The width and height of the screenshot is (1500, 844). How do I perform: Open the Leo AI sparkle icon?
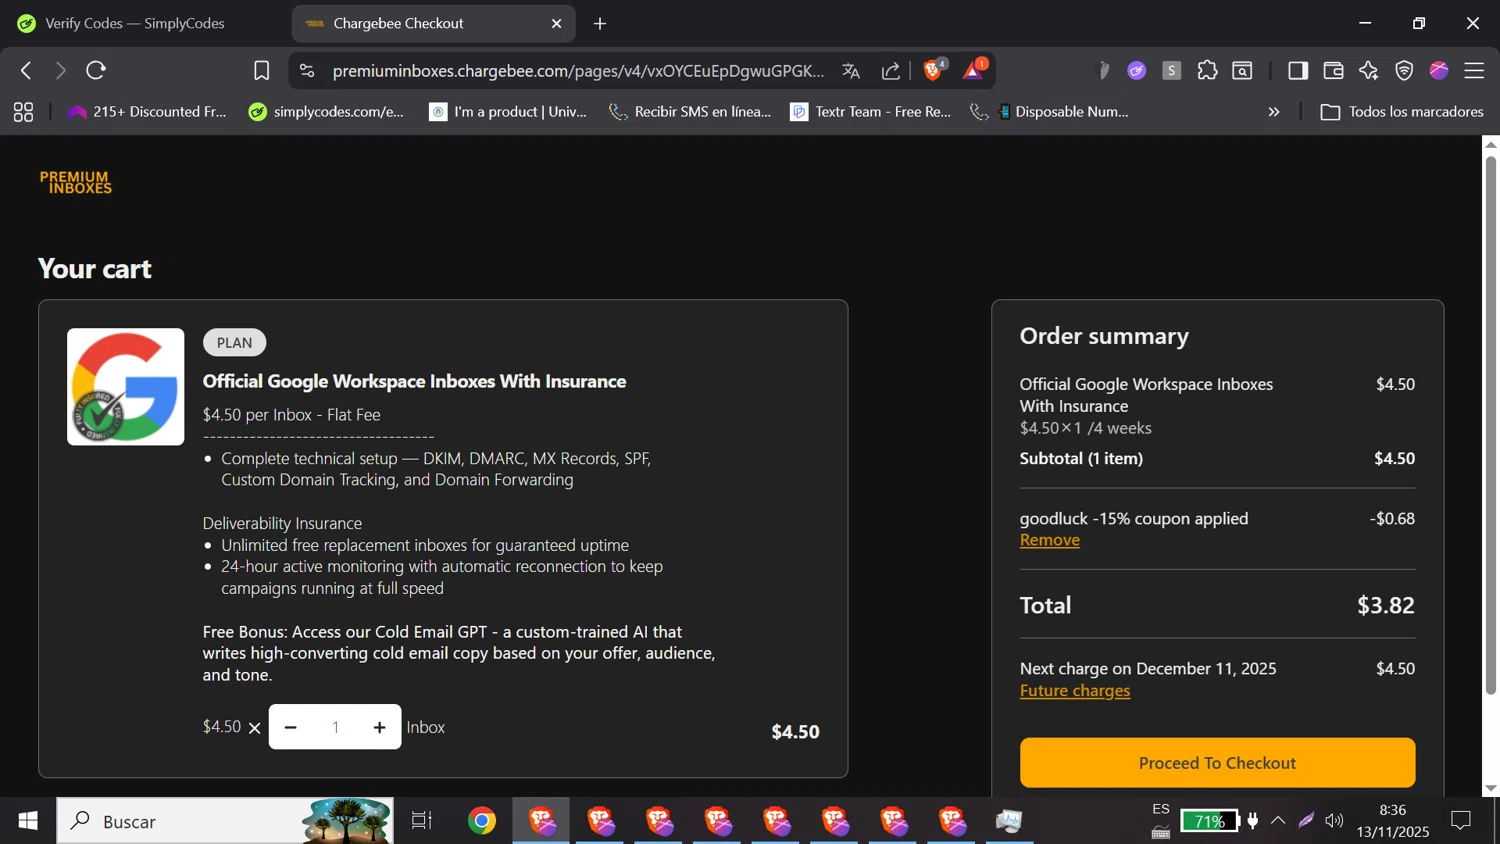point(1368,71)
